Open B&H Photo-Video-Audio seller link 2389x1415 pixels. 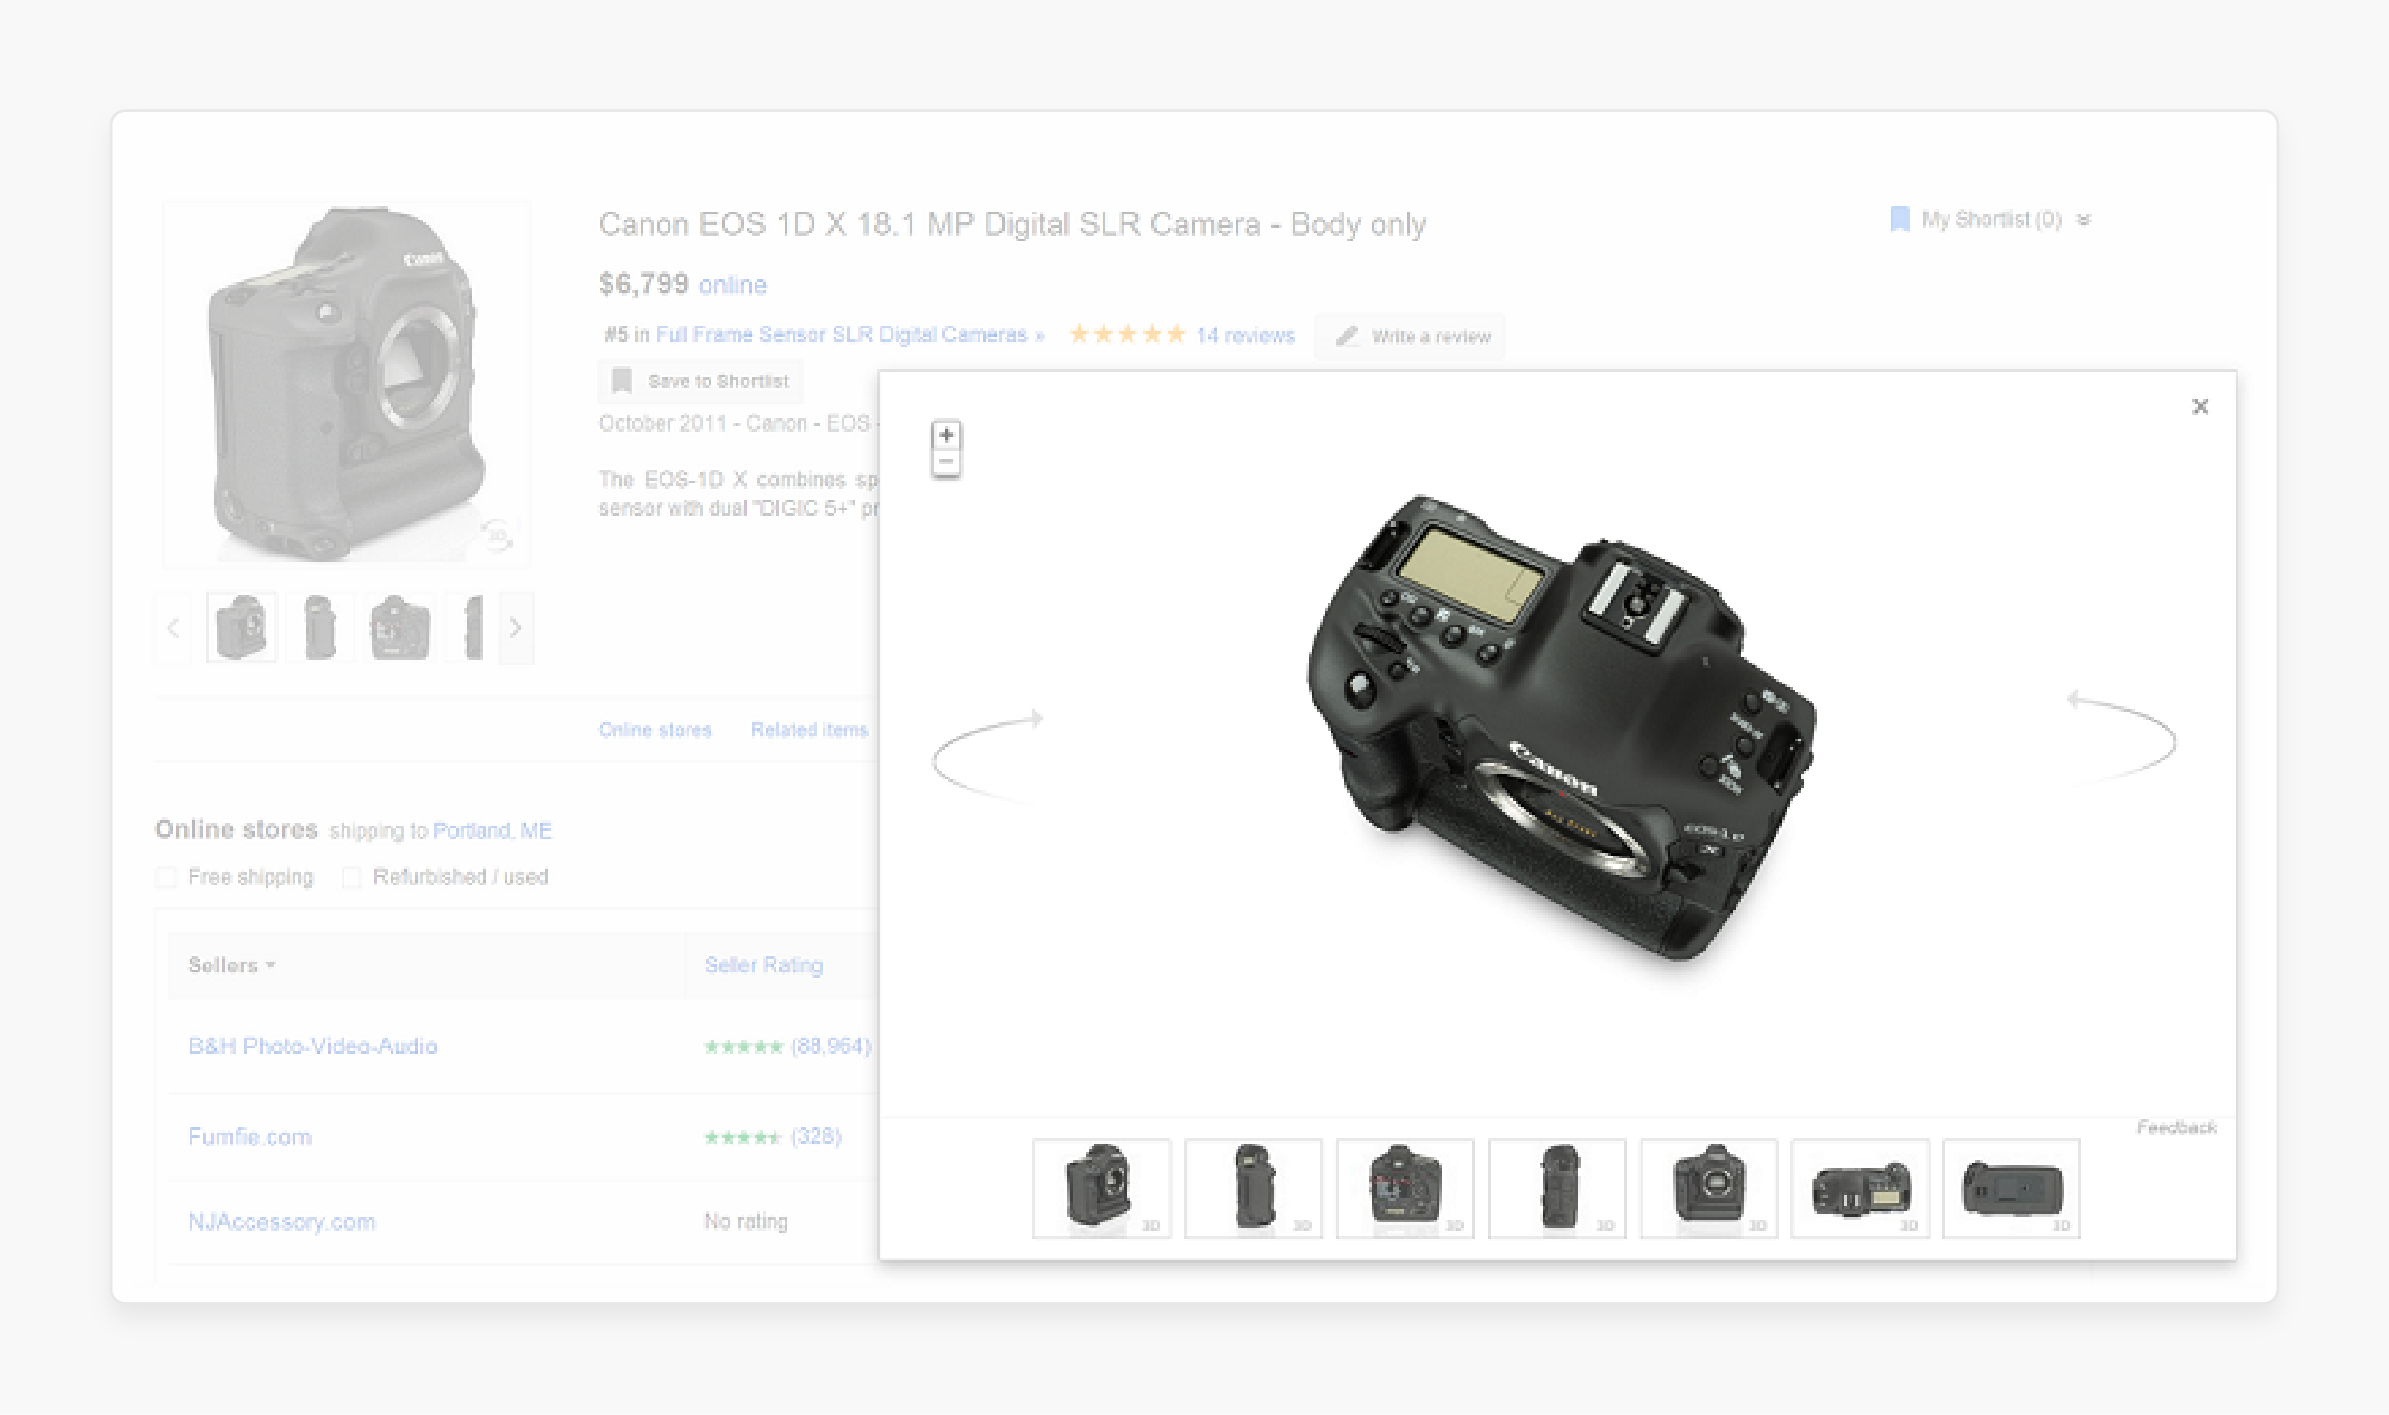[313, 1046]
